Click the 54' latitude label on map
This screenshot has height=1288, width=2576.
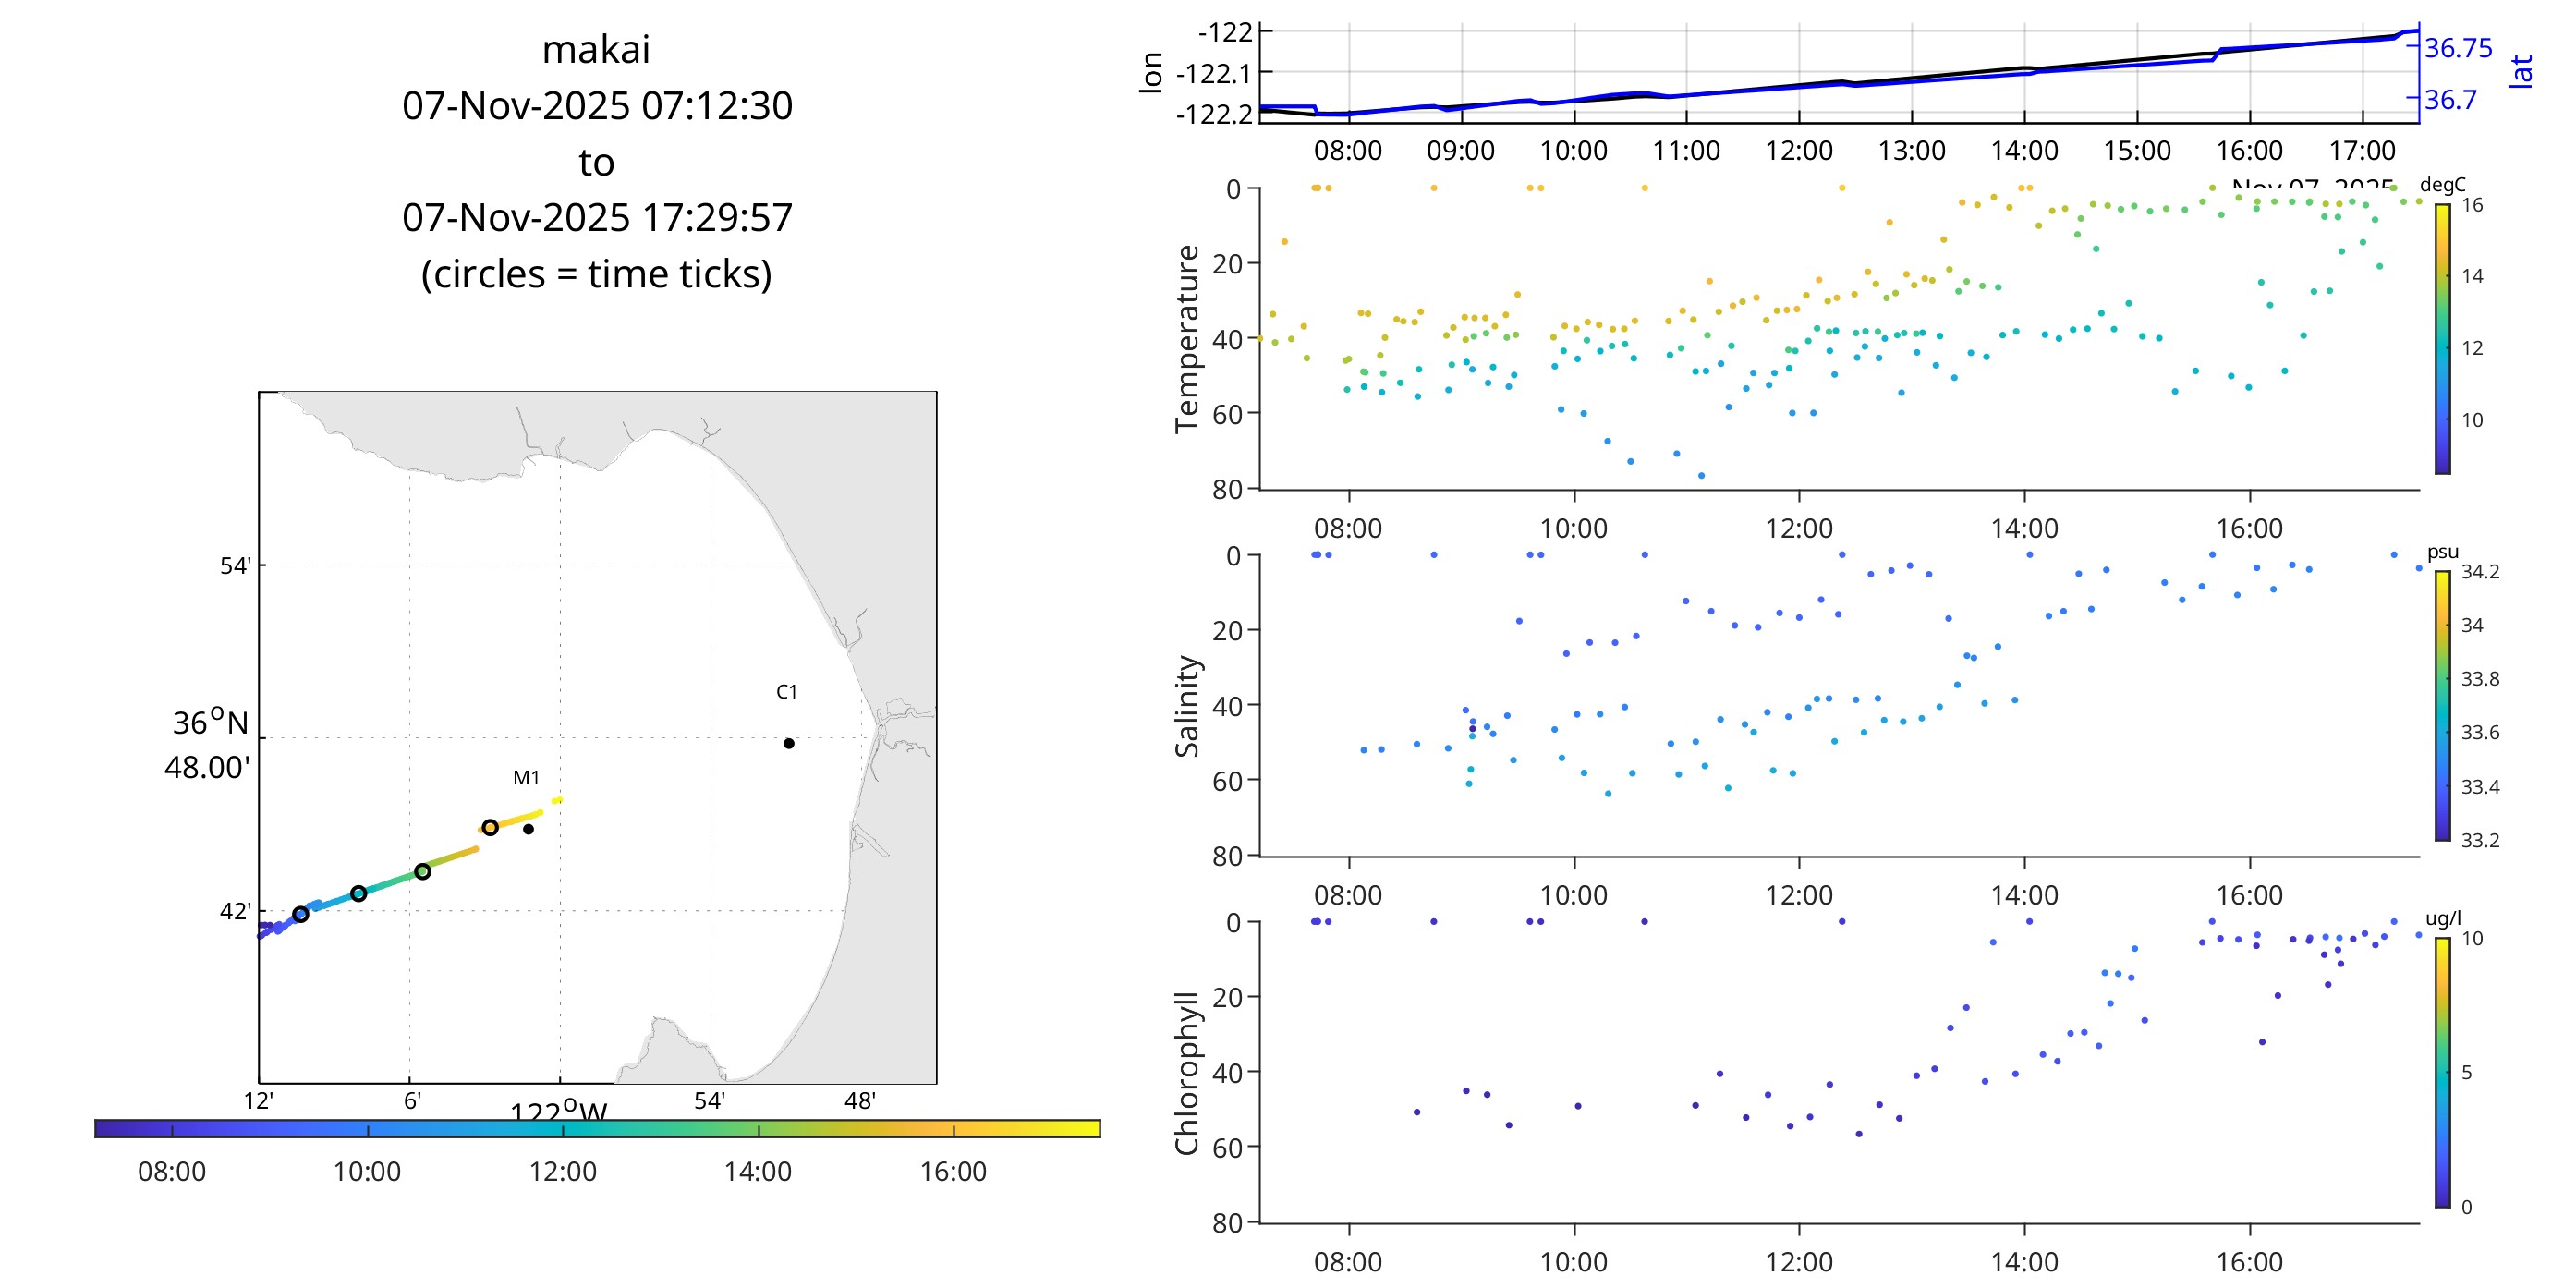pos(235,566)
